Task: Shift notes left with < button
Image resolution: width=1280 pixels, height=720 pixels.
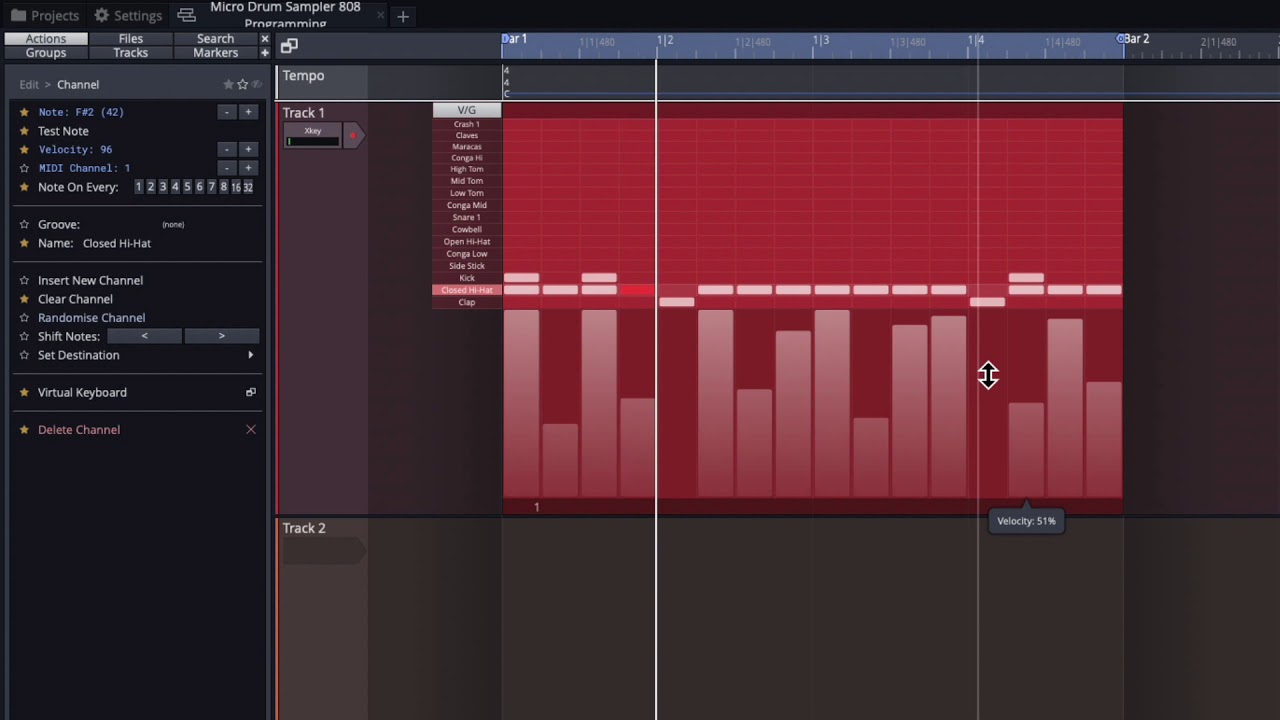Action: click(144, 336)
